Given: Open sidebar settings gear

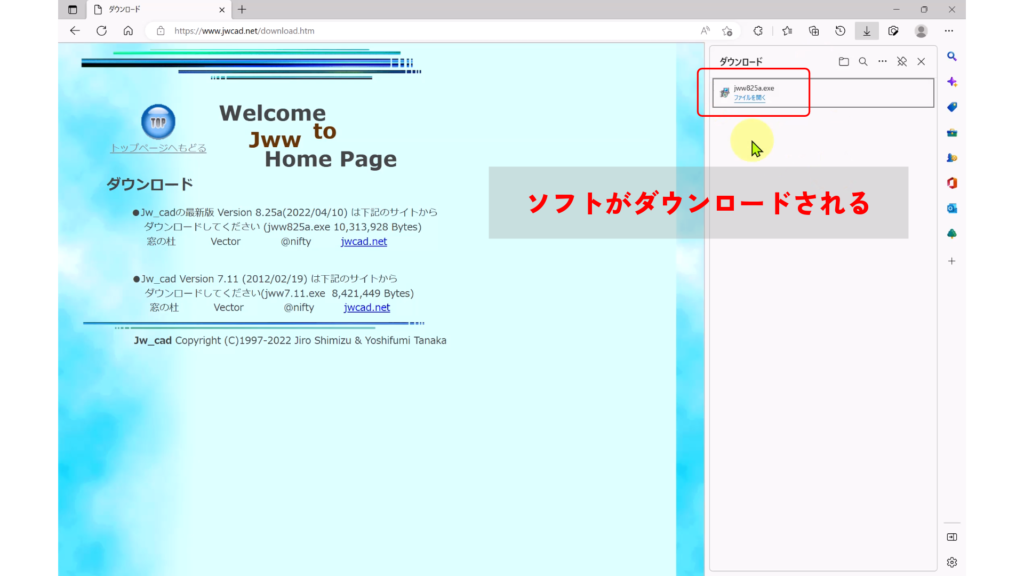Looking at the screenshot, I should click(x=952, y=562).
